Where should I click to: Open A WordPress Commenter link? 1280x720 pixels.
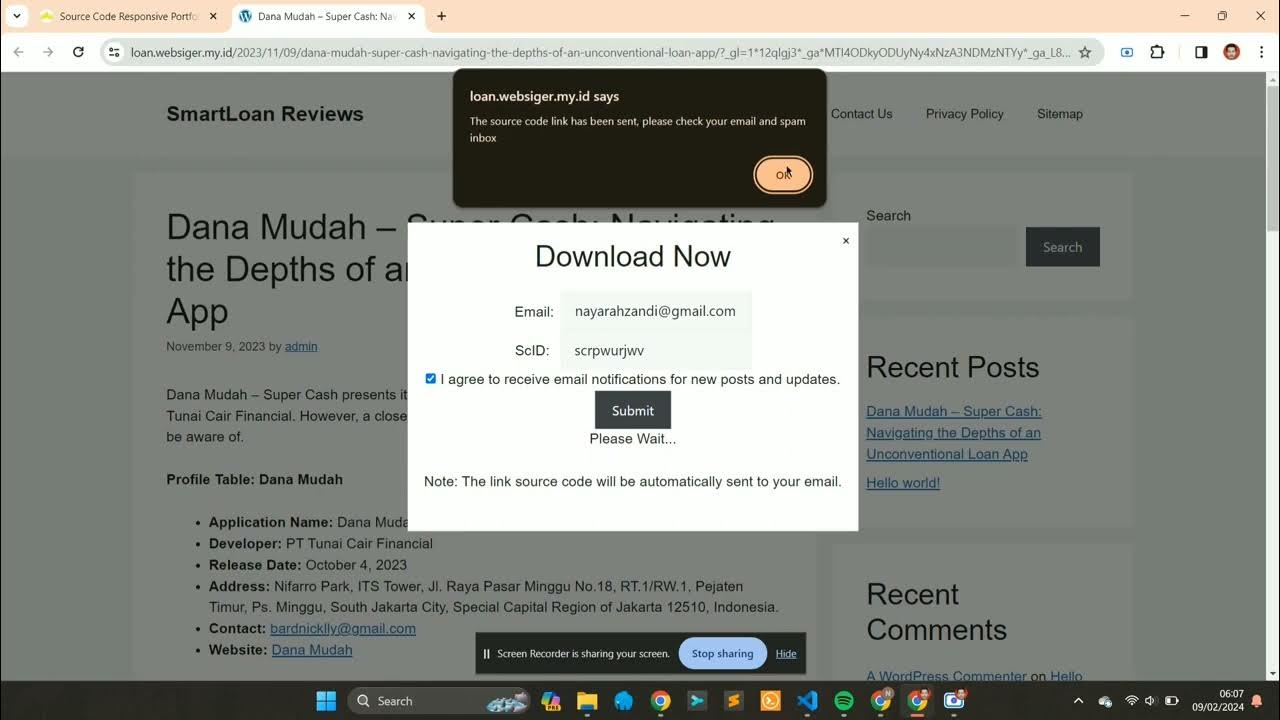pyautogui.click(x=947, y=676)
